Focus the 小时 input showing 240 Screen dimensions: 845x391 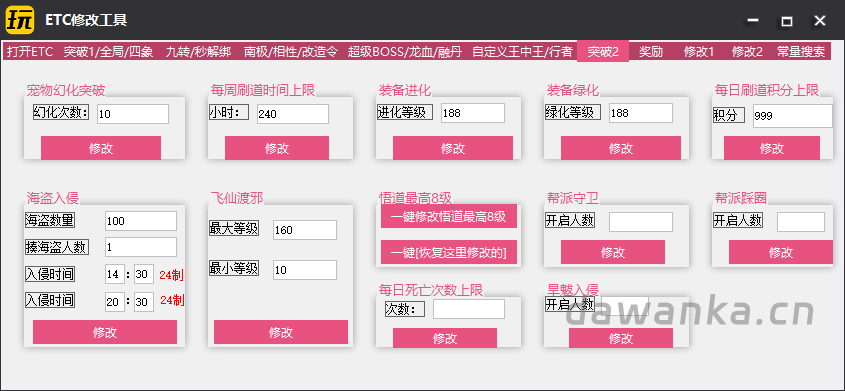tap(293, 114)
